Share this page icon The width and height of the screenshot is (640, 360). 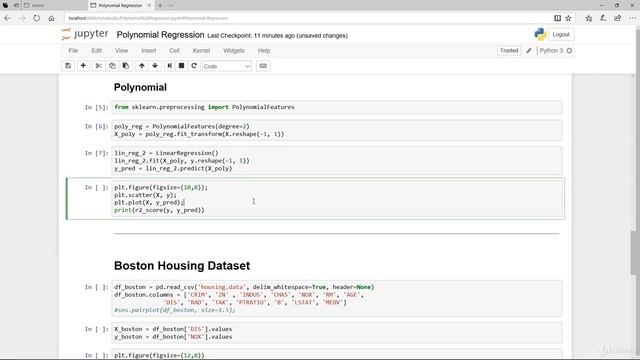[x=618, y=18]
